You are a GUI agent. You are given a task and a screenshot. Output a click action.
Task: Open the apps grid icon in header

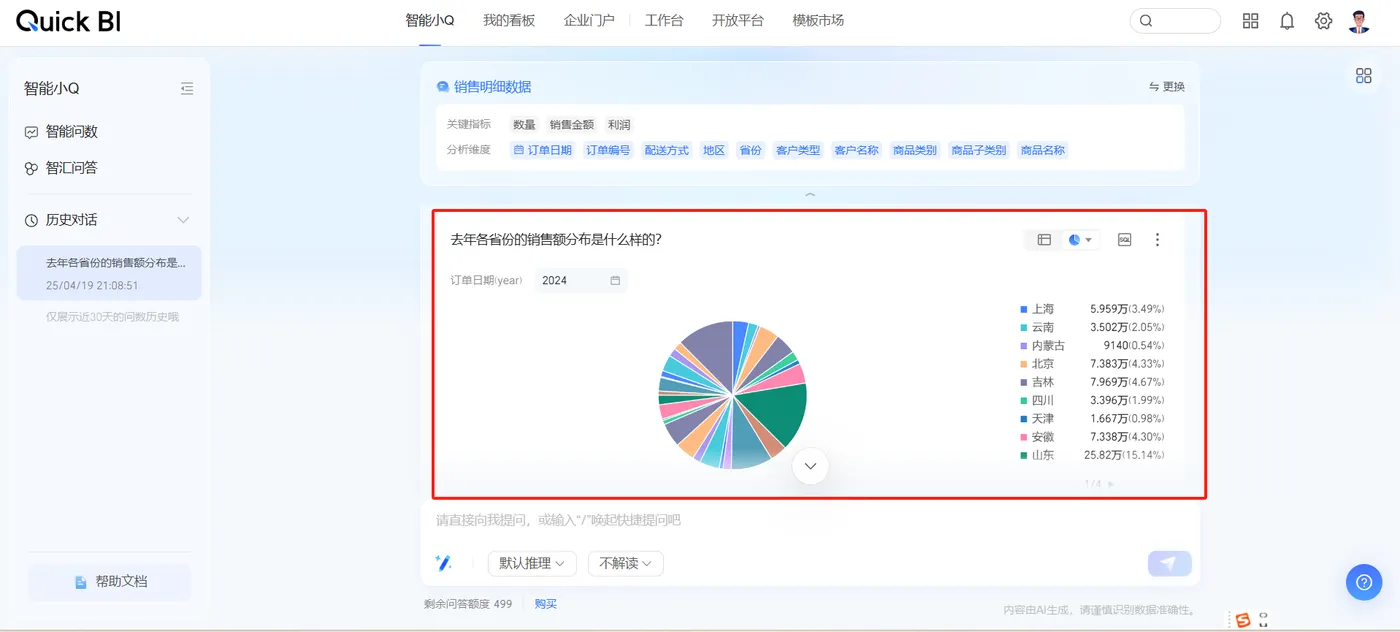tap(1250, 21)
